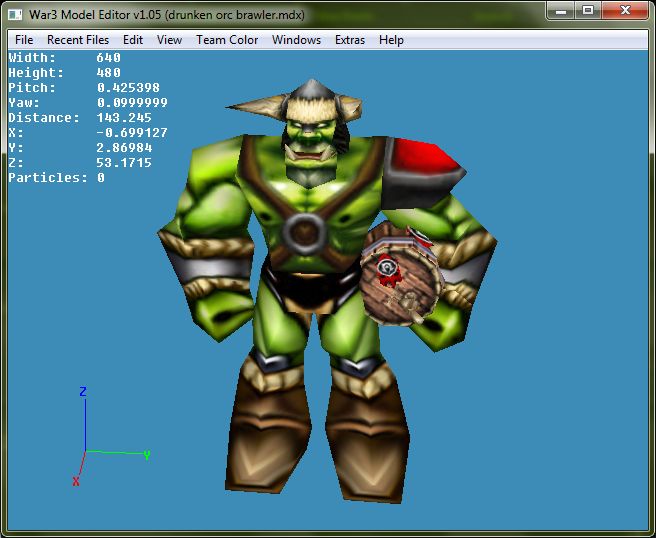Open the Windows menu
The height and width of the screenshot is (538, 656).
tap(296, 40)
